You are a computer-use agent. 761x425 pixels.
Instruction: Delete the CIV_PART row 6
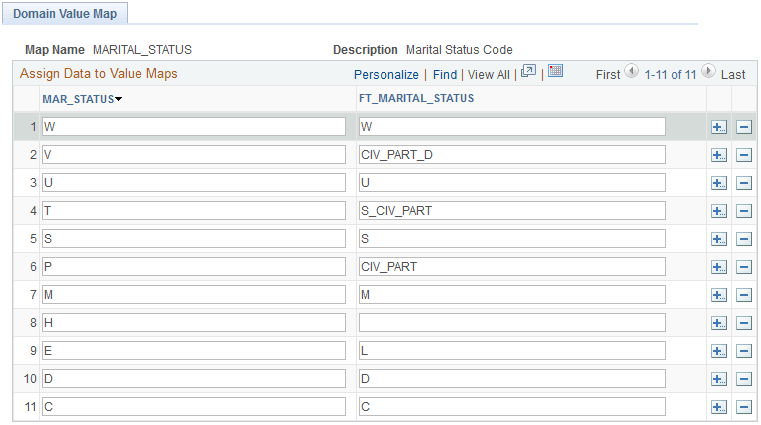click(x=744, y=267)
